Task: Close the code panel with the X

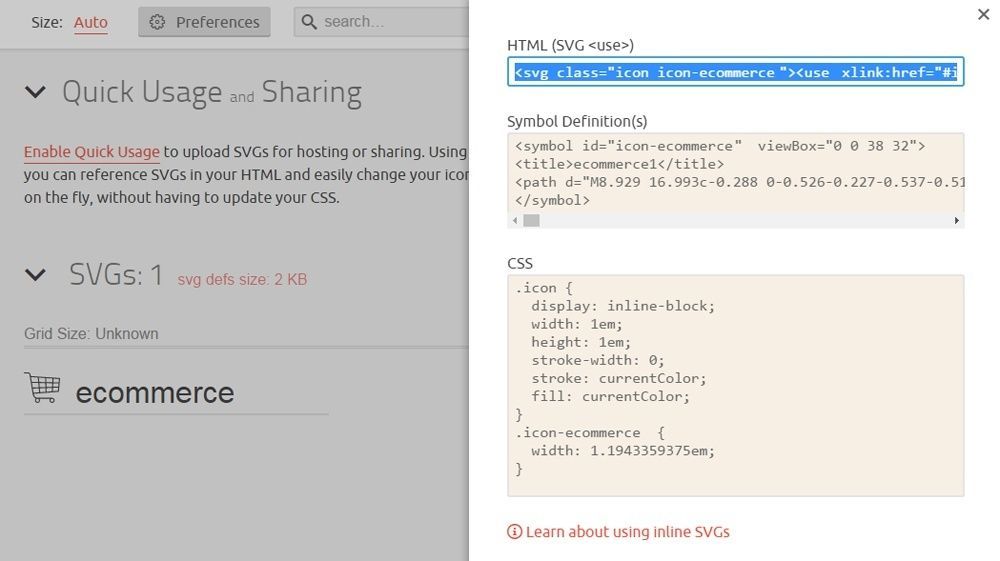Action: (983, 14)
